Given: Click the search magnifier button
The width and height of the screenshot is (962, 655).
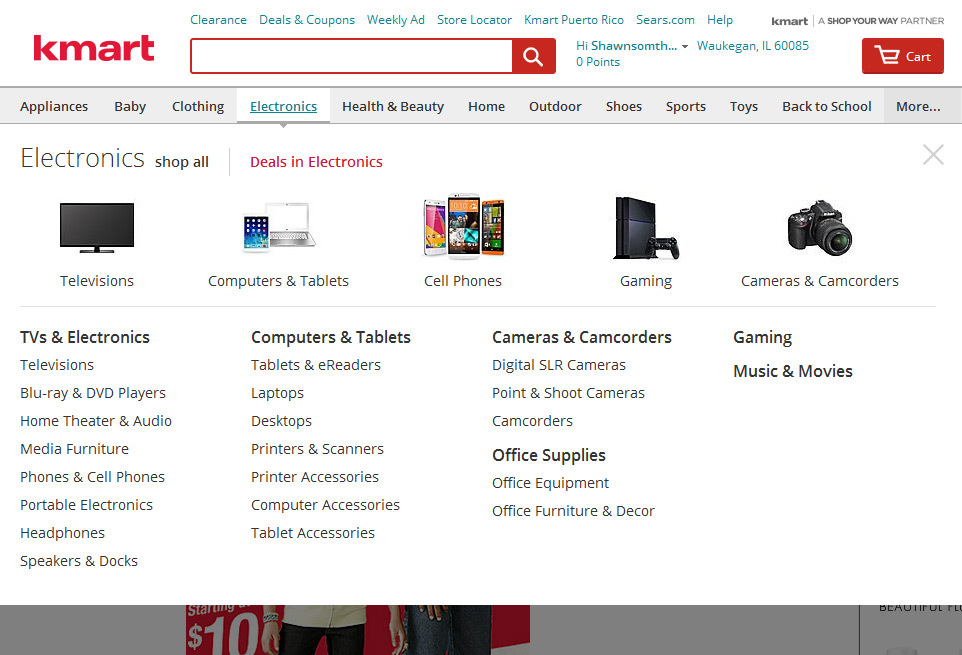Looking at the screenshot, I should pyautogui.click(x=534, y=56).
